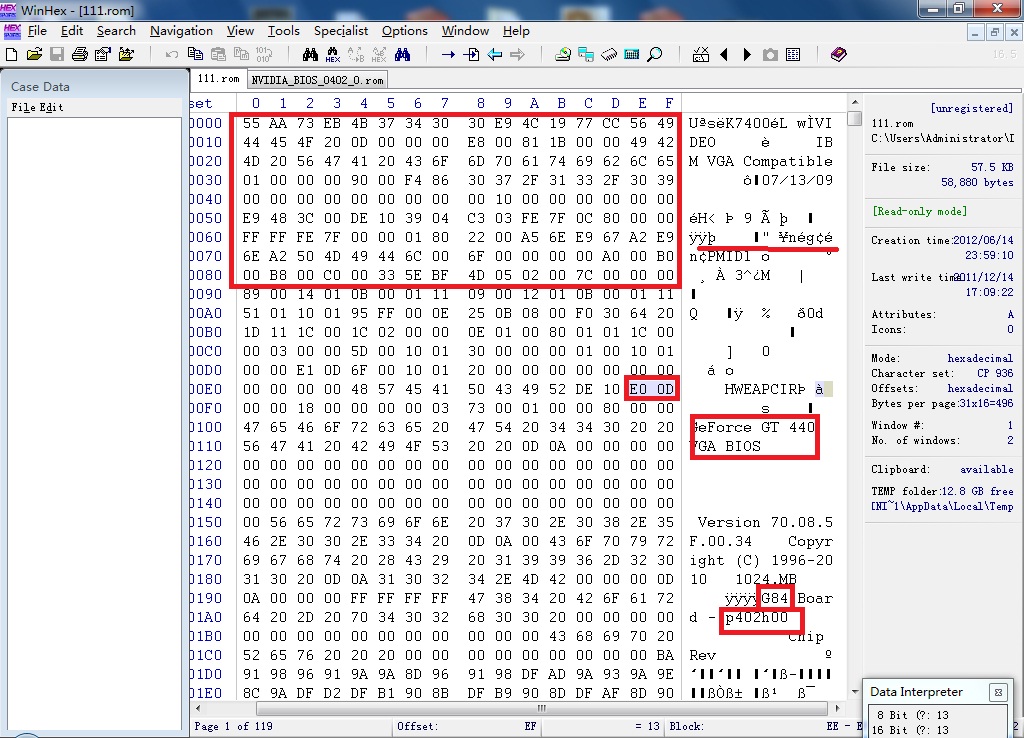The image size is (1024, 738).
Task: Click the Paste clipboard icon
Action: [218, 55]
